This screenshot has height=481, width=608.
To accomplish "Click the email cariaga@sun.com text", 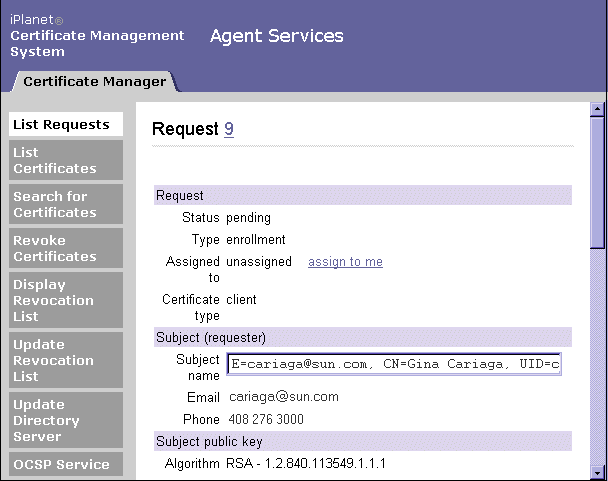I will (284, 397).
